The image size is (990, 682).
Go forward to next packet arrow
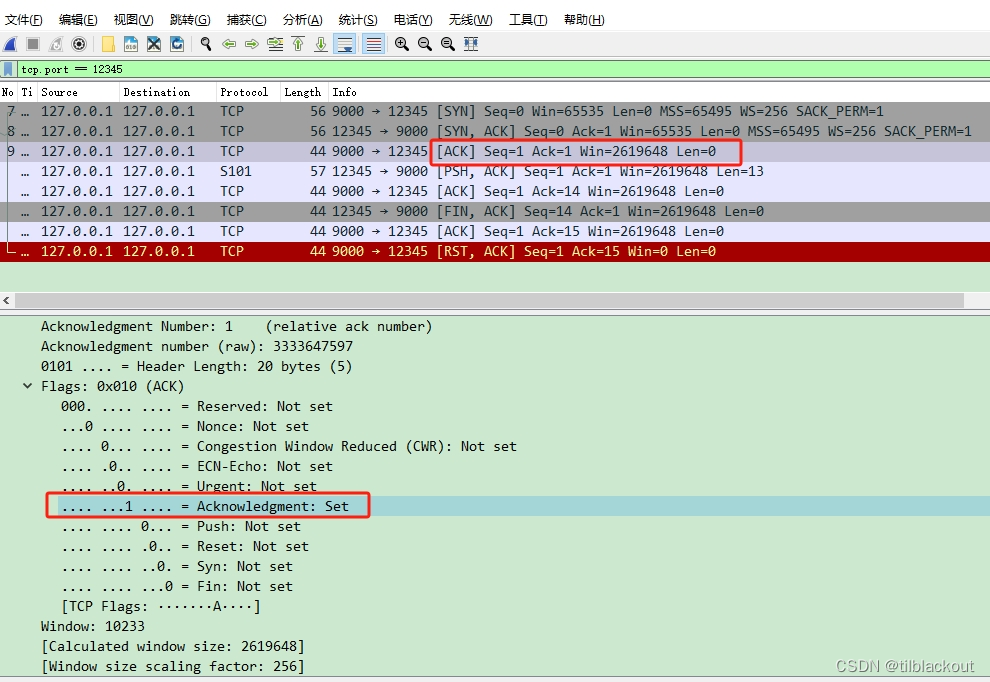(x=252, y=44)
